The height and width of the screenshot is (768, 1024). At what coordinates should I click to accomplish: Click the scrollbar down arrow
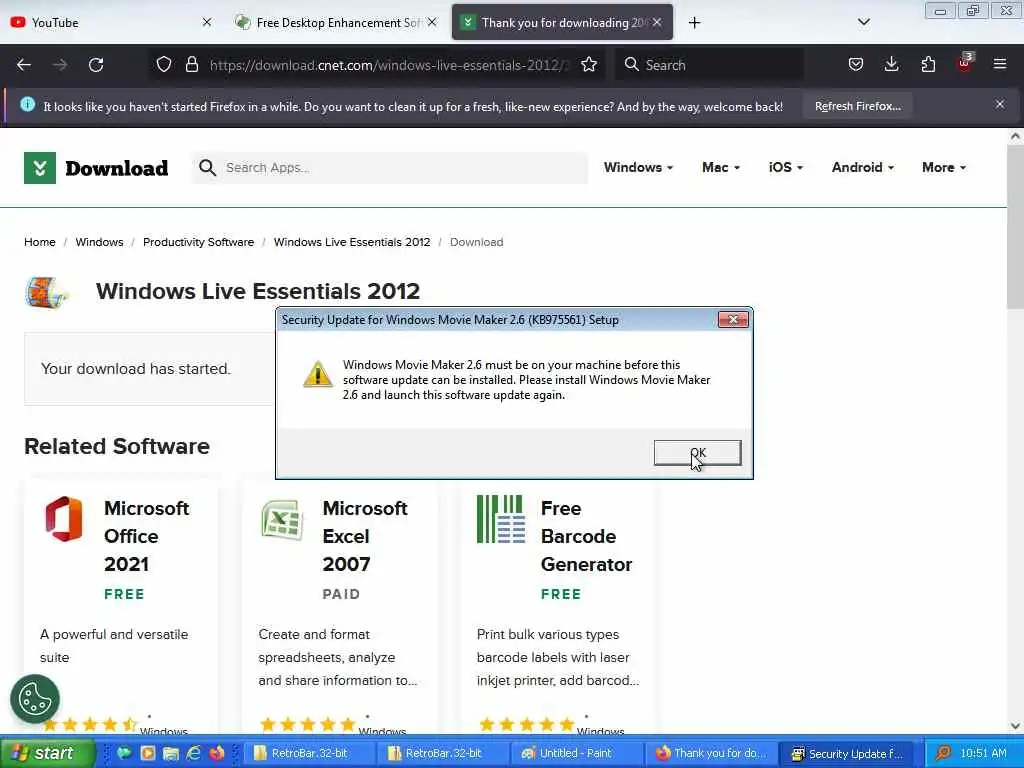pos(1015,726)
